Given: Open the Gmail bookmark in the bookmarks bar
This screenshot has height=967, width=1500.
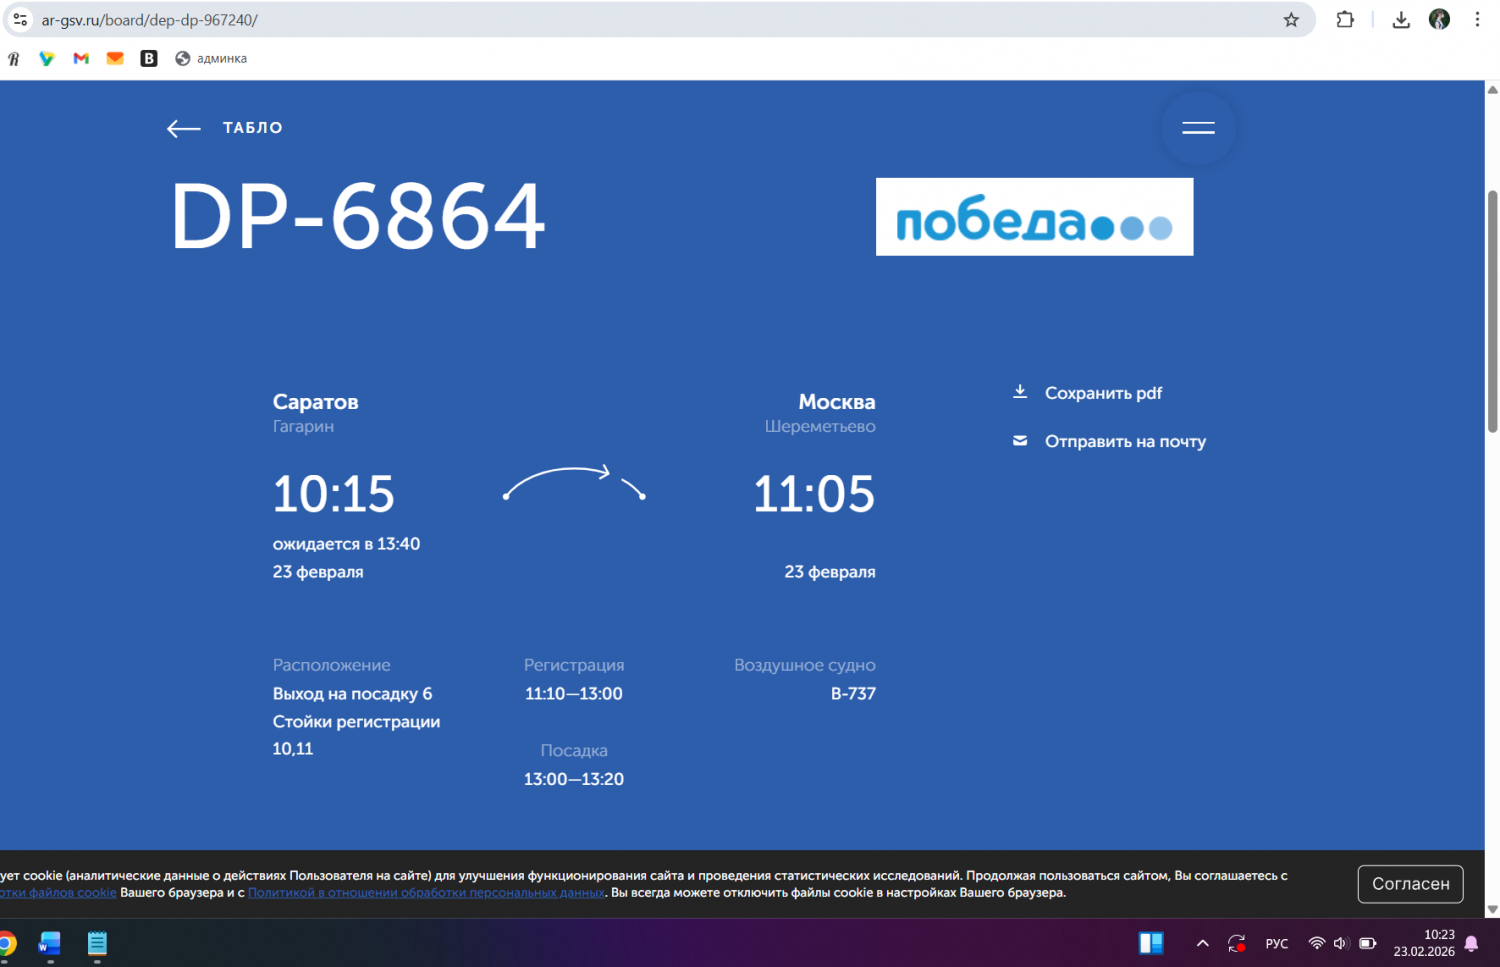Looking at the screenshot, I should [81, 59].
